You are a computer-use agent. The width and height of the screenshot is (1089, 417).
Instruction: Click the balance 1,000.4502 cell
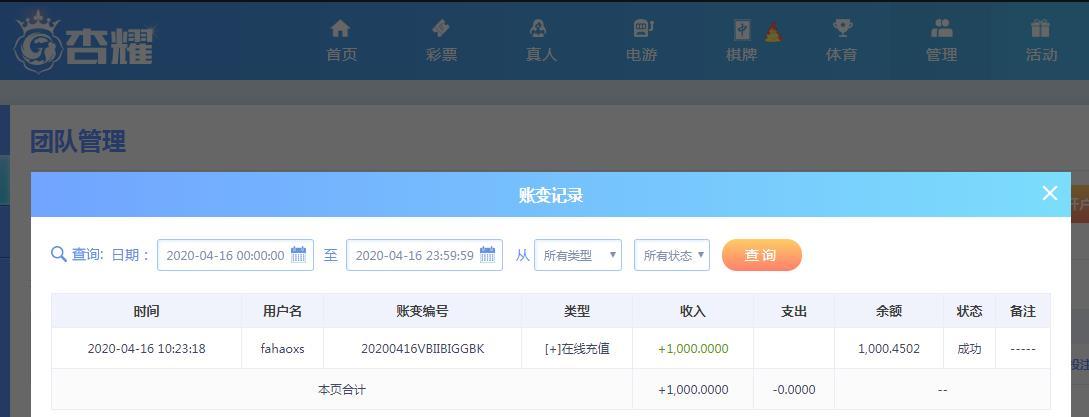point(889,349)
